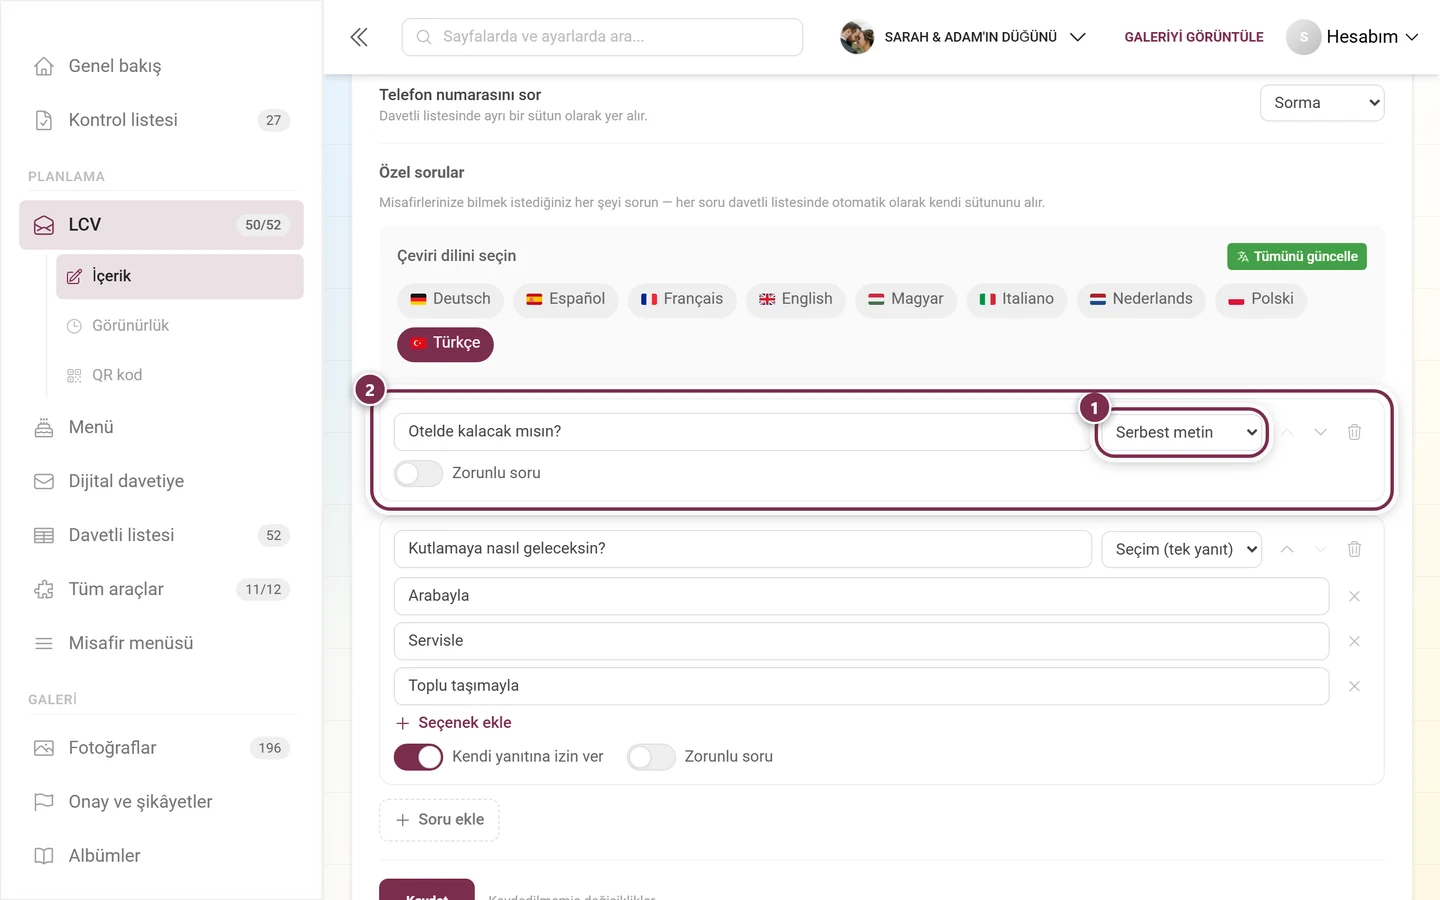
Task: Open Genel bakış home page
Action: click(x=161, y=66)
